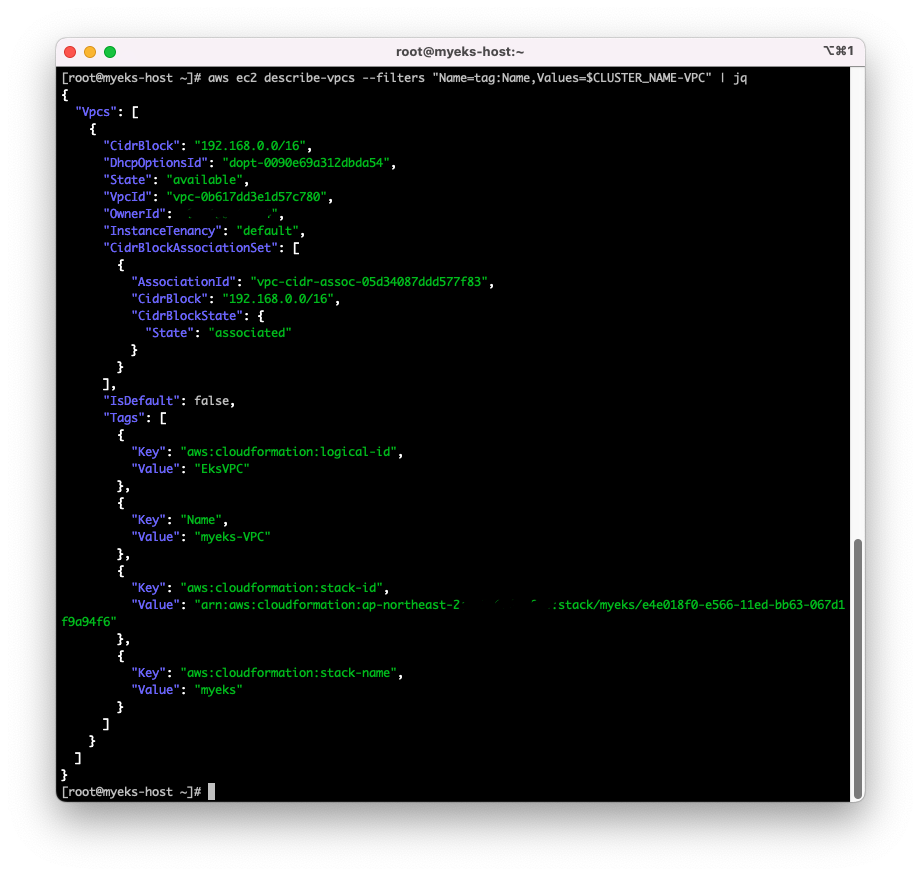Click the InstanceTenancy value "default"
The height and width of the screenshot is (876, 921).
click(268, 231)
